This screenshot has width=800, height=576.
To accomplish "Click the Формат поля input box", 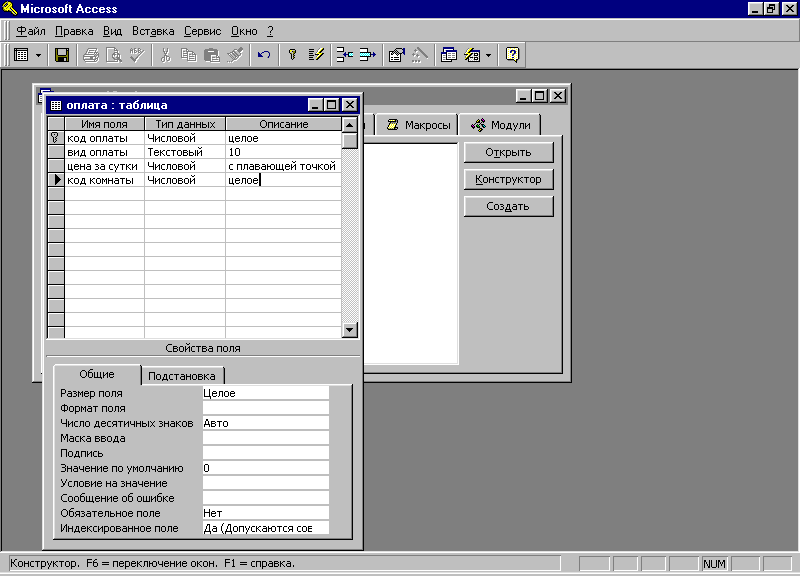I will [266, 408].
